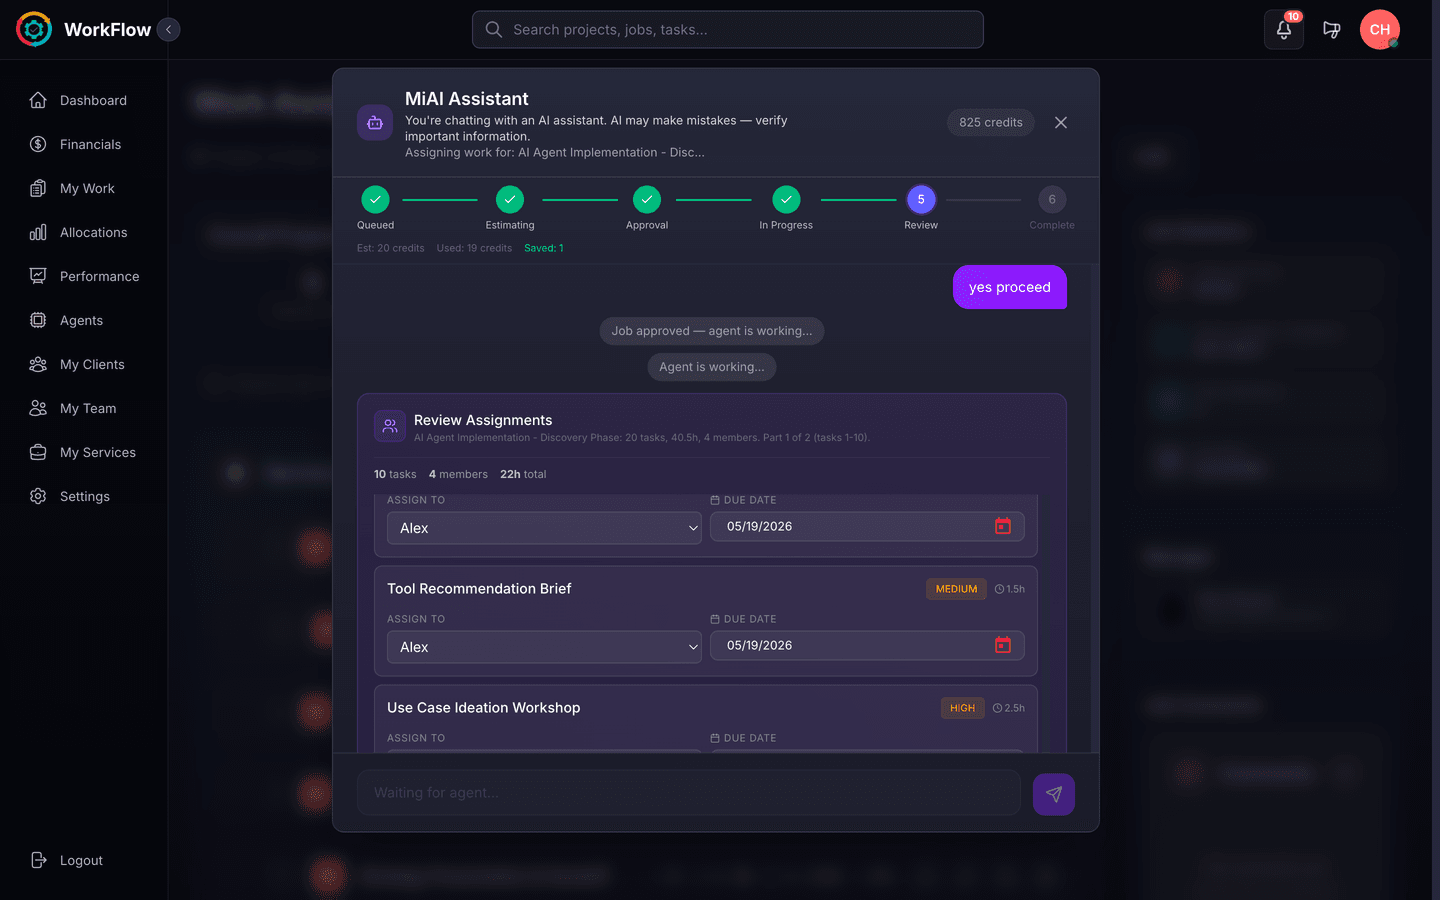Image resolution: width=1440 pixels, height=900 pixels.
Task: Close the MiAI Assistant dialog
Action: [1061, 122]
